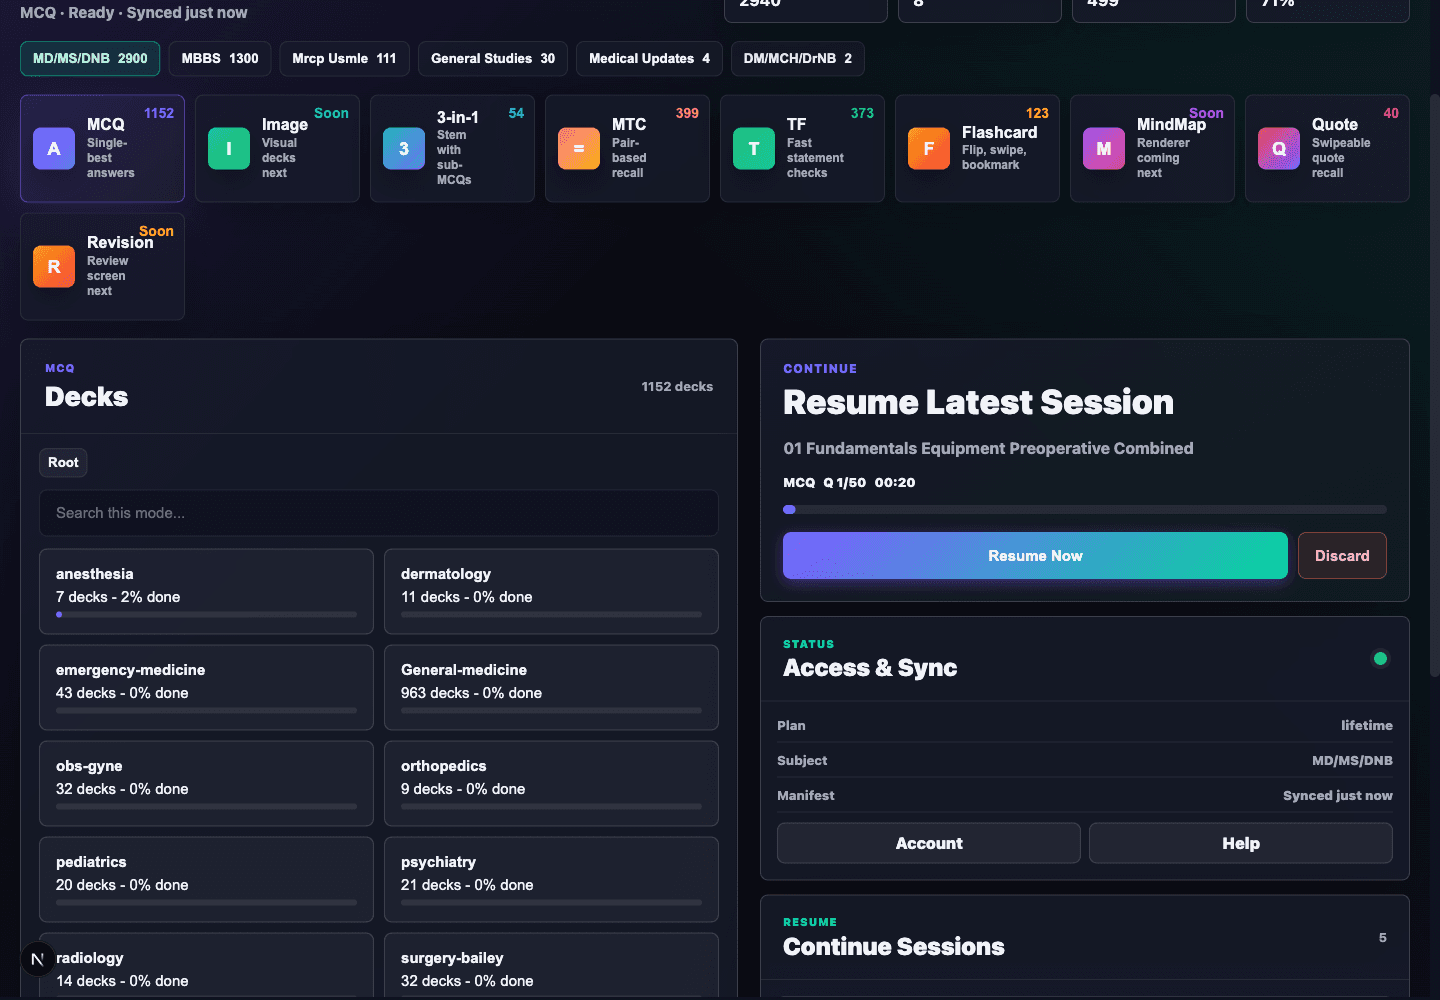Image resolution: width=1440 pixels, height=1000 pixels.
Task: Open the obs-gyne deck folder
Action: 206,783
